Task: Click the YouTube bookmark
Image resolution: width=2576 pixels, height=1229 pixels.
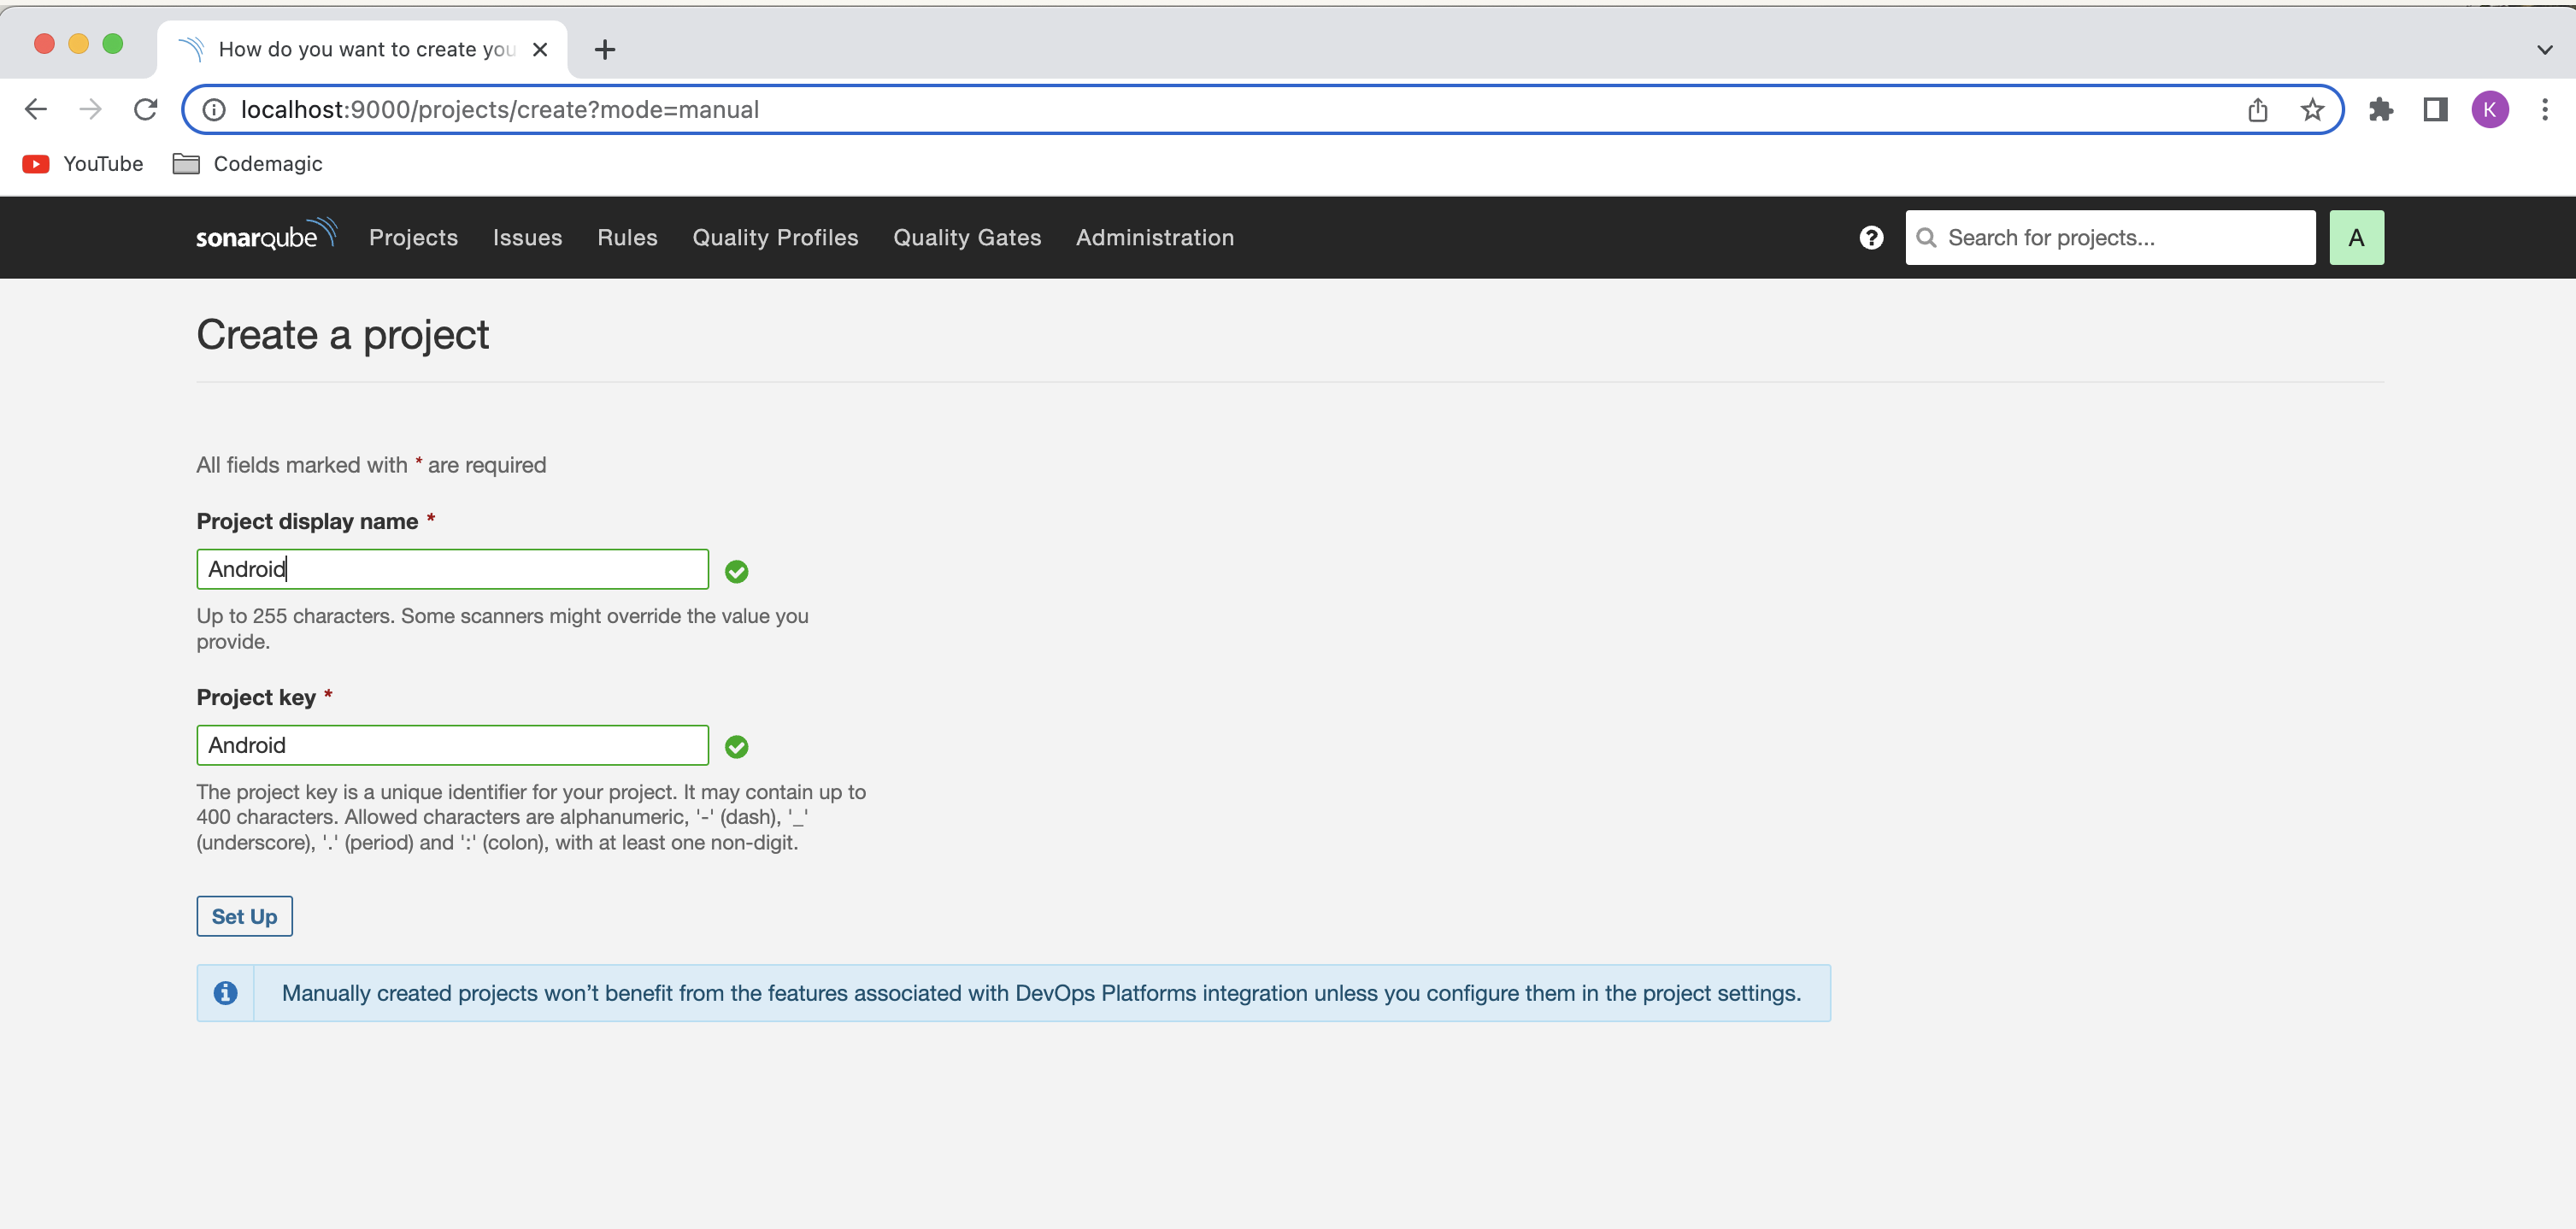Action: [x=83, y=164]
